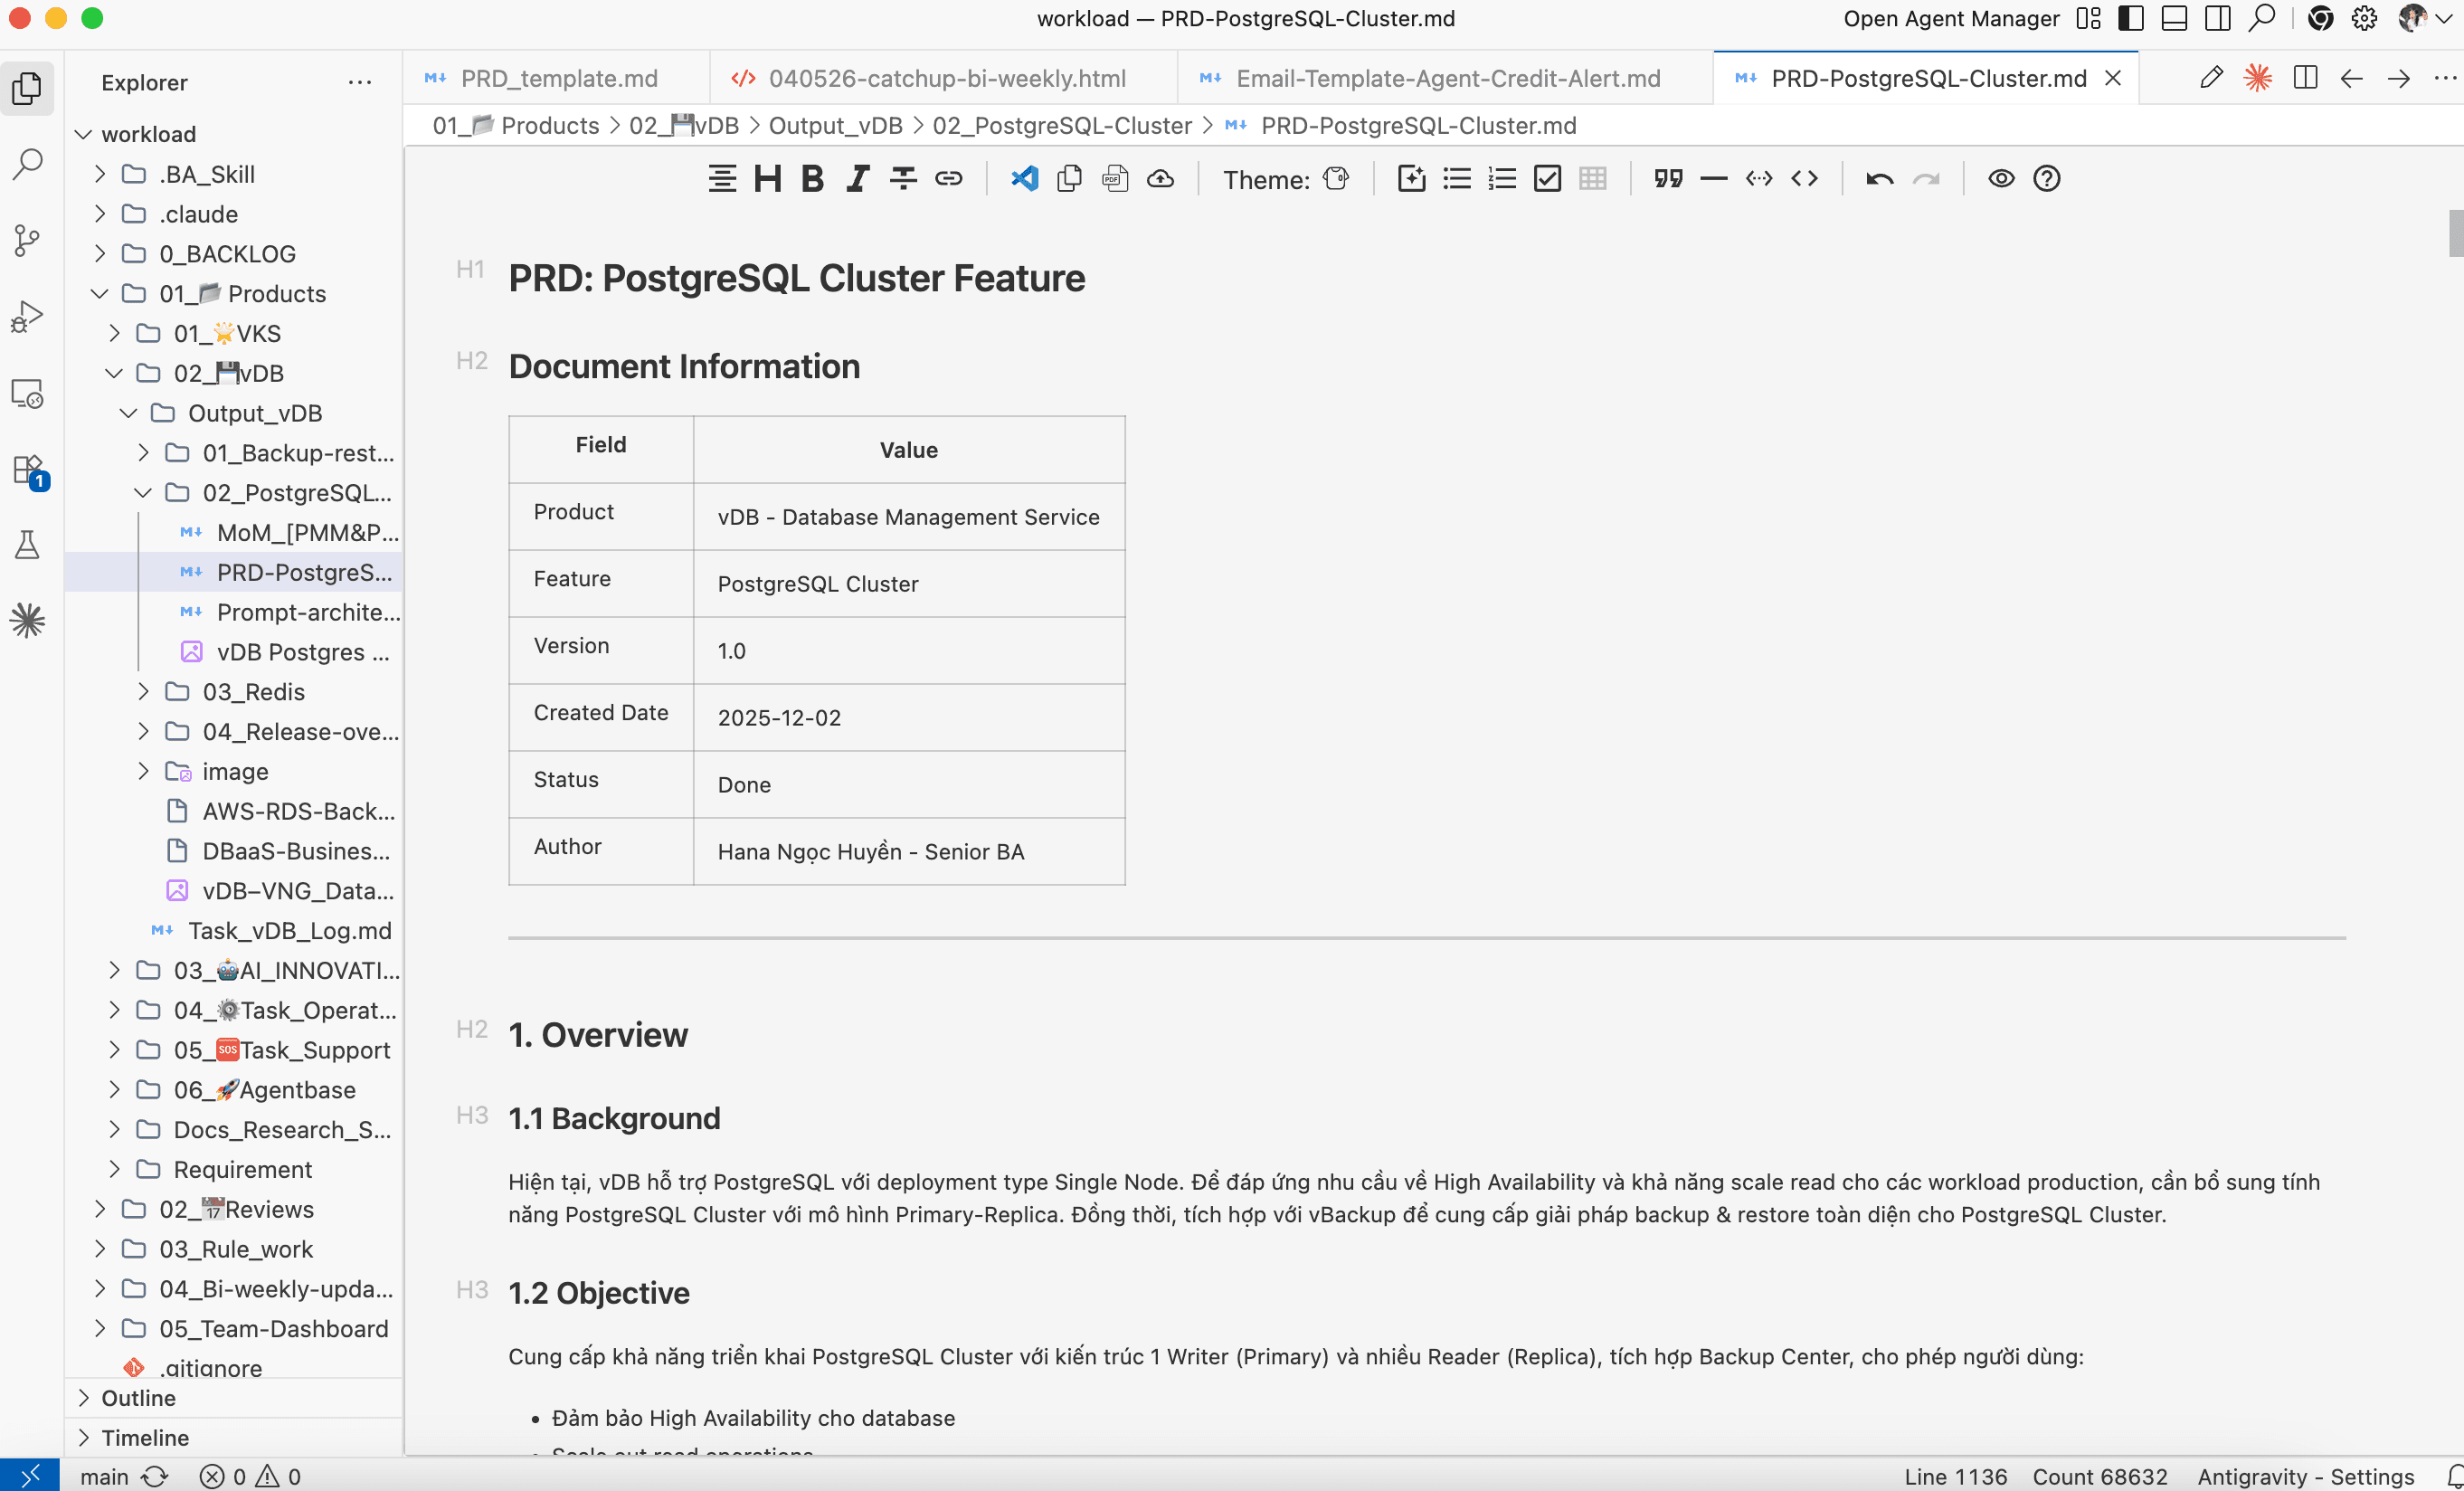The height and width of the screenshot is (1491, 2464).
Task: Expand the .BA_Skill folder
Action: tap(99, 174)
